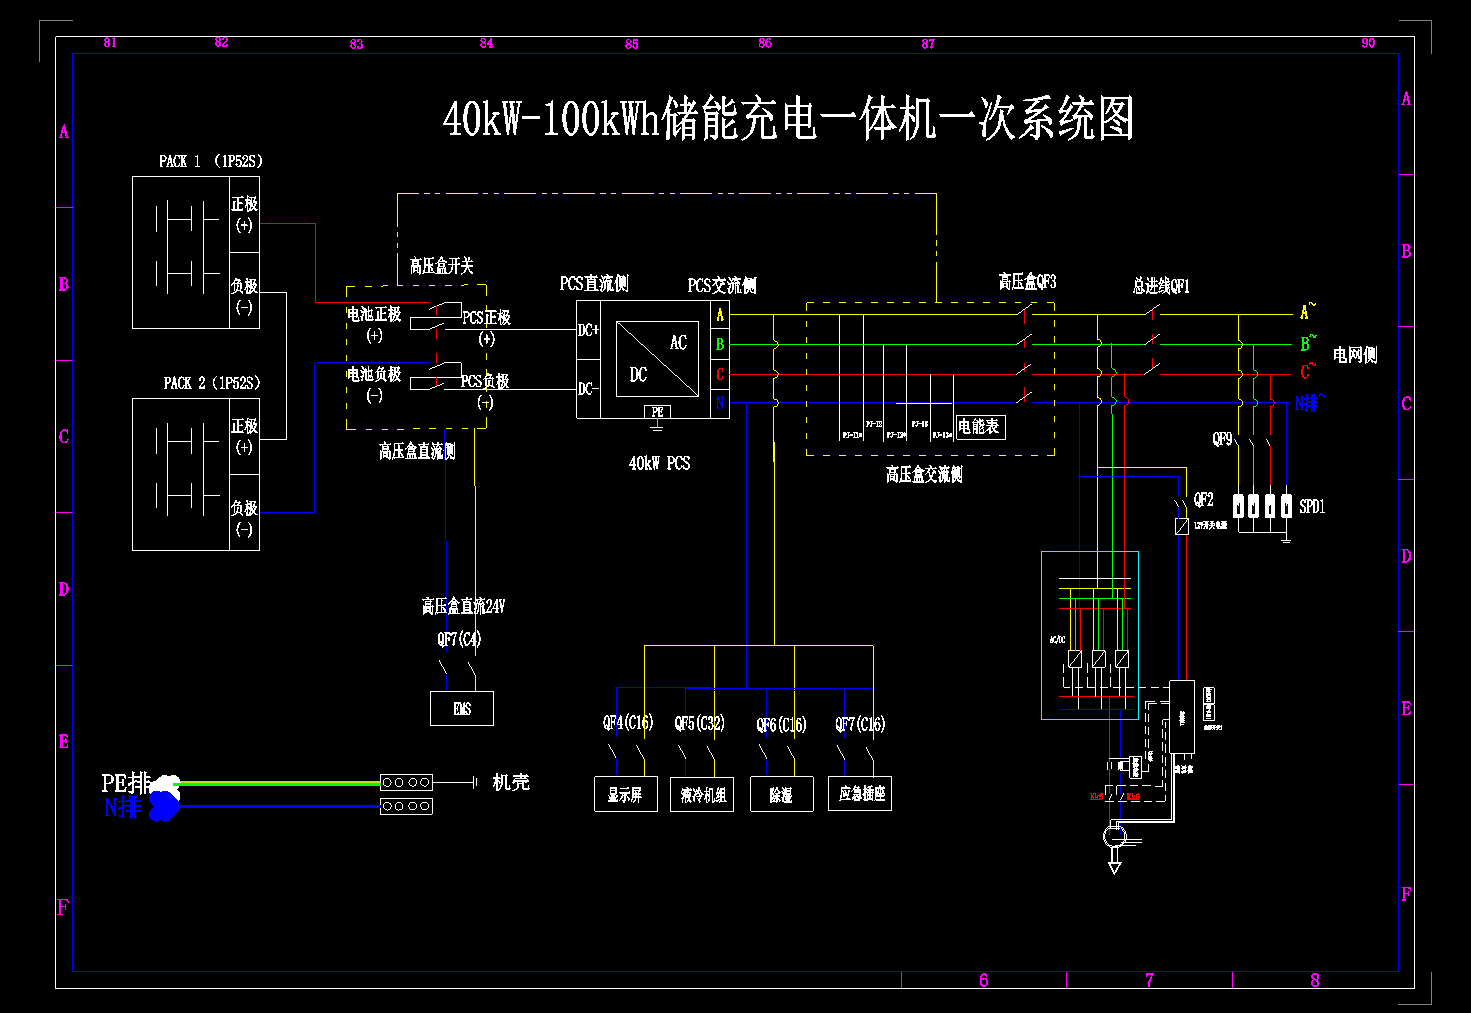Click sheet number 7 in the bottom border
Screen dimensions: 1471x1013
(x=1149, y=980)
